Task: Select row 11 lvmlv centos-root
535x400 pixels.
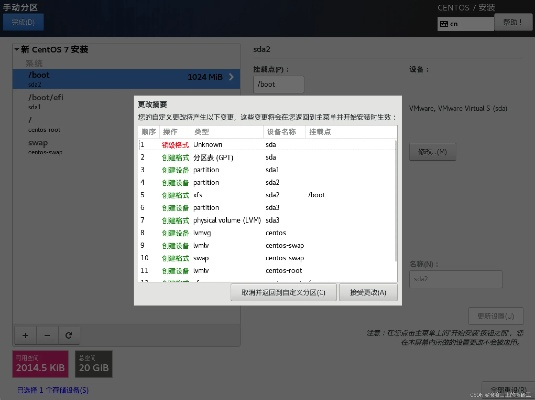Action: [267, 271]
